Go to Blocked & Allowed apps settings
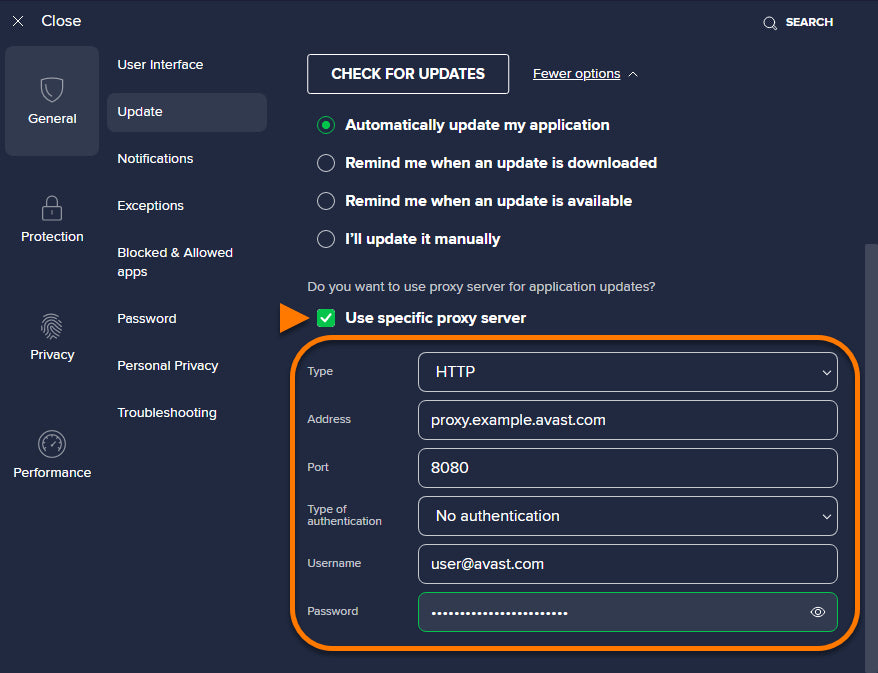This screenshot has width=878, height=673. pyautogui.click(x=175, y=262)
